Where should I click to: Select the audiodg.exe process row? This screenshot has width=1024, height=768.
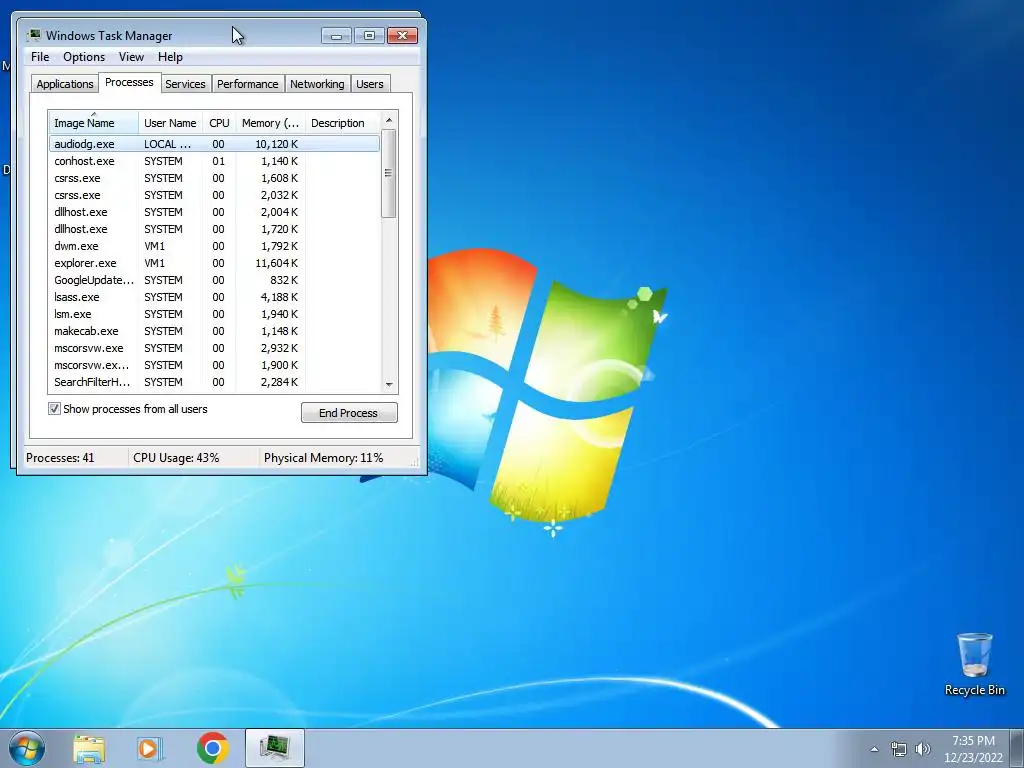[214, 144]
